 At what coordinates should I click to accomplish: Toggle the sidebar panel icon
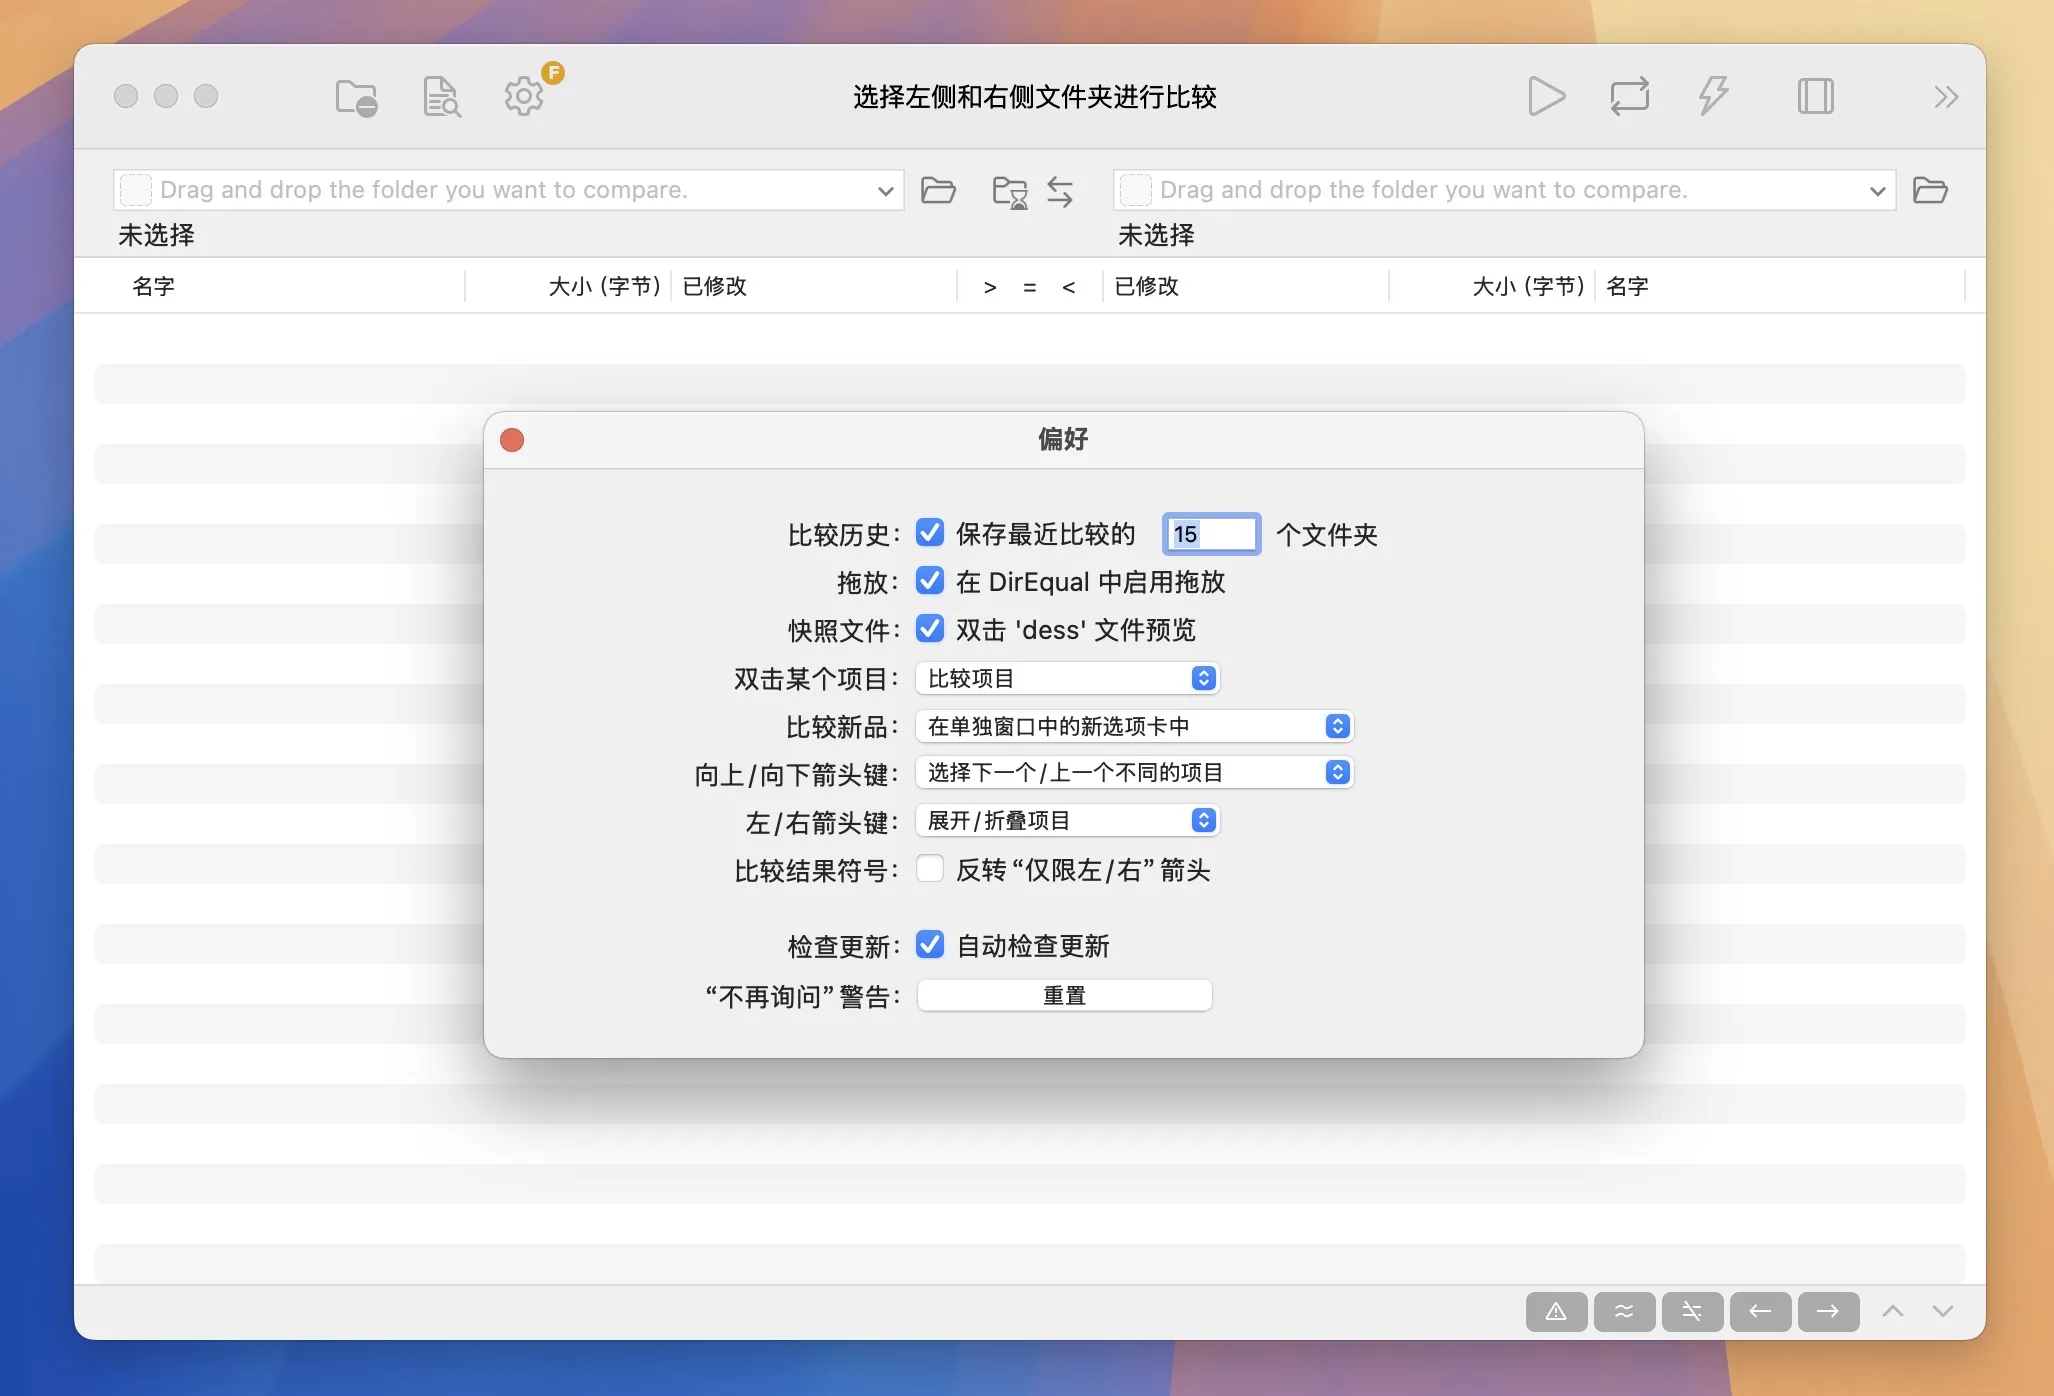pyautogui.click(x=1815, y=97)
